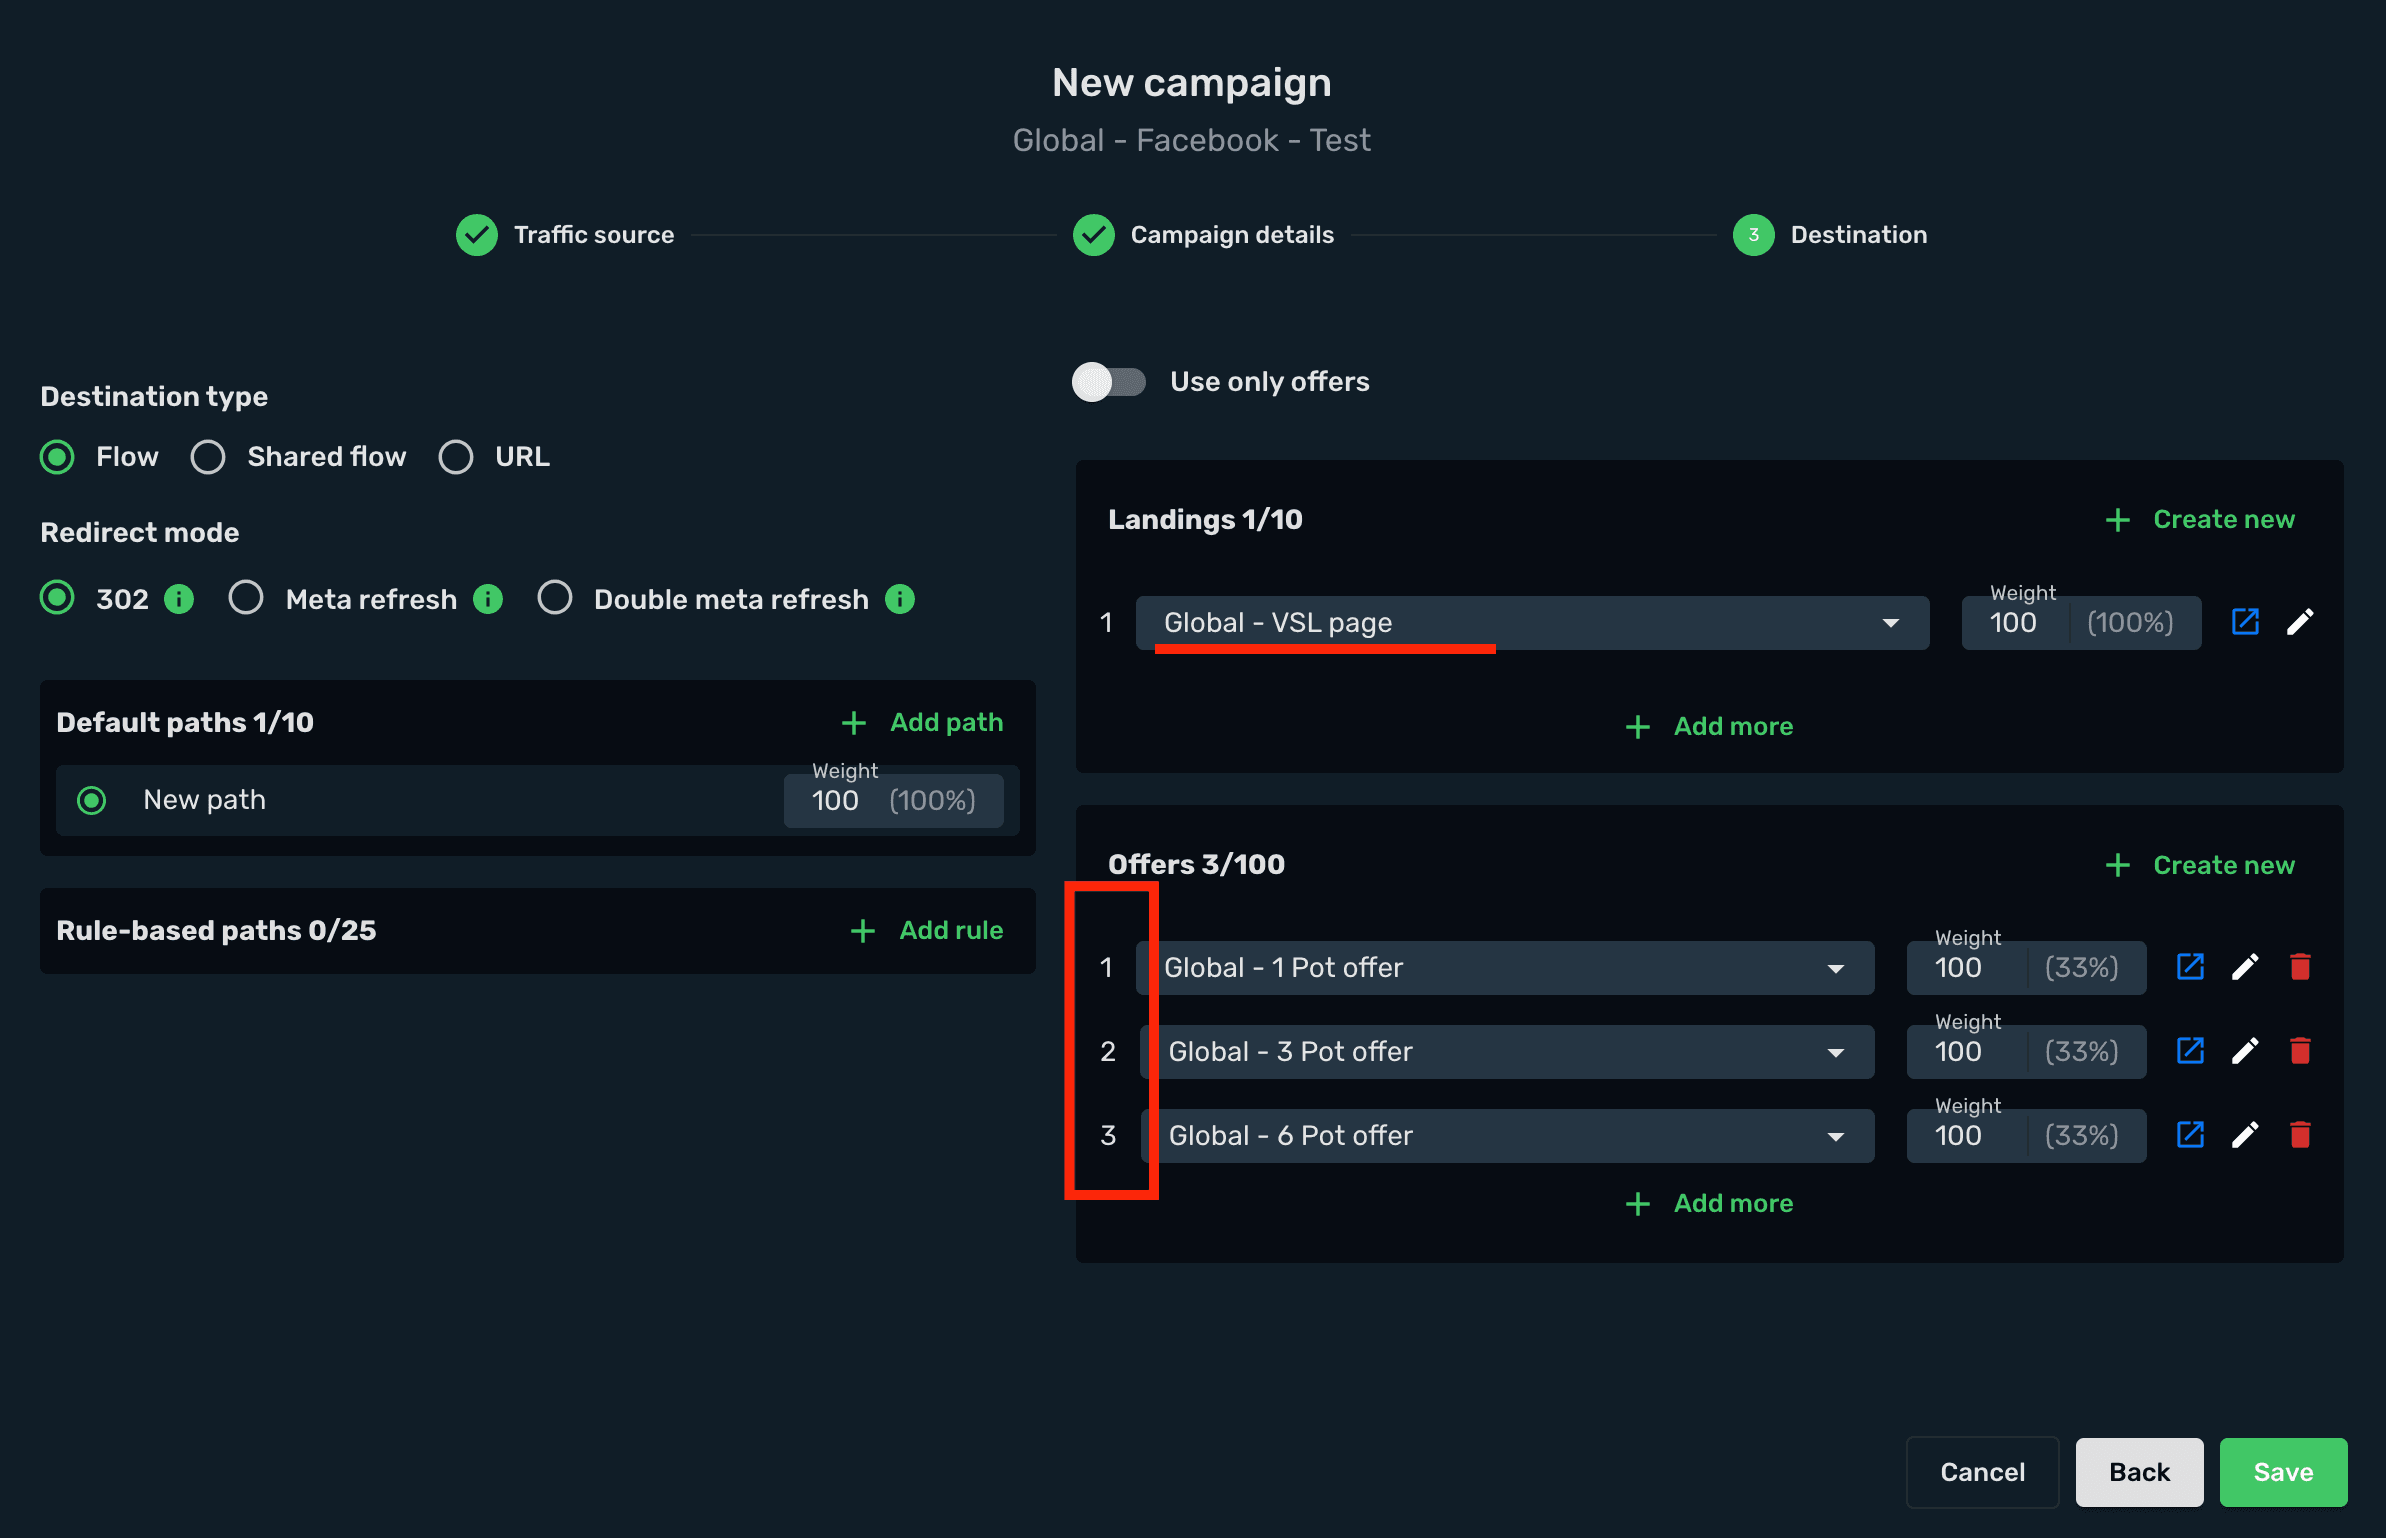This screenshot has height=1538, width=2386.
Task: Select the New path radio button
Action: coord(92,800)
